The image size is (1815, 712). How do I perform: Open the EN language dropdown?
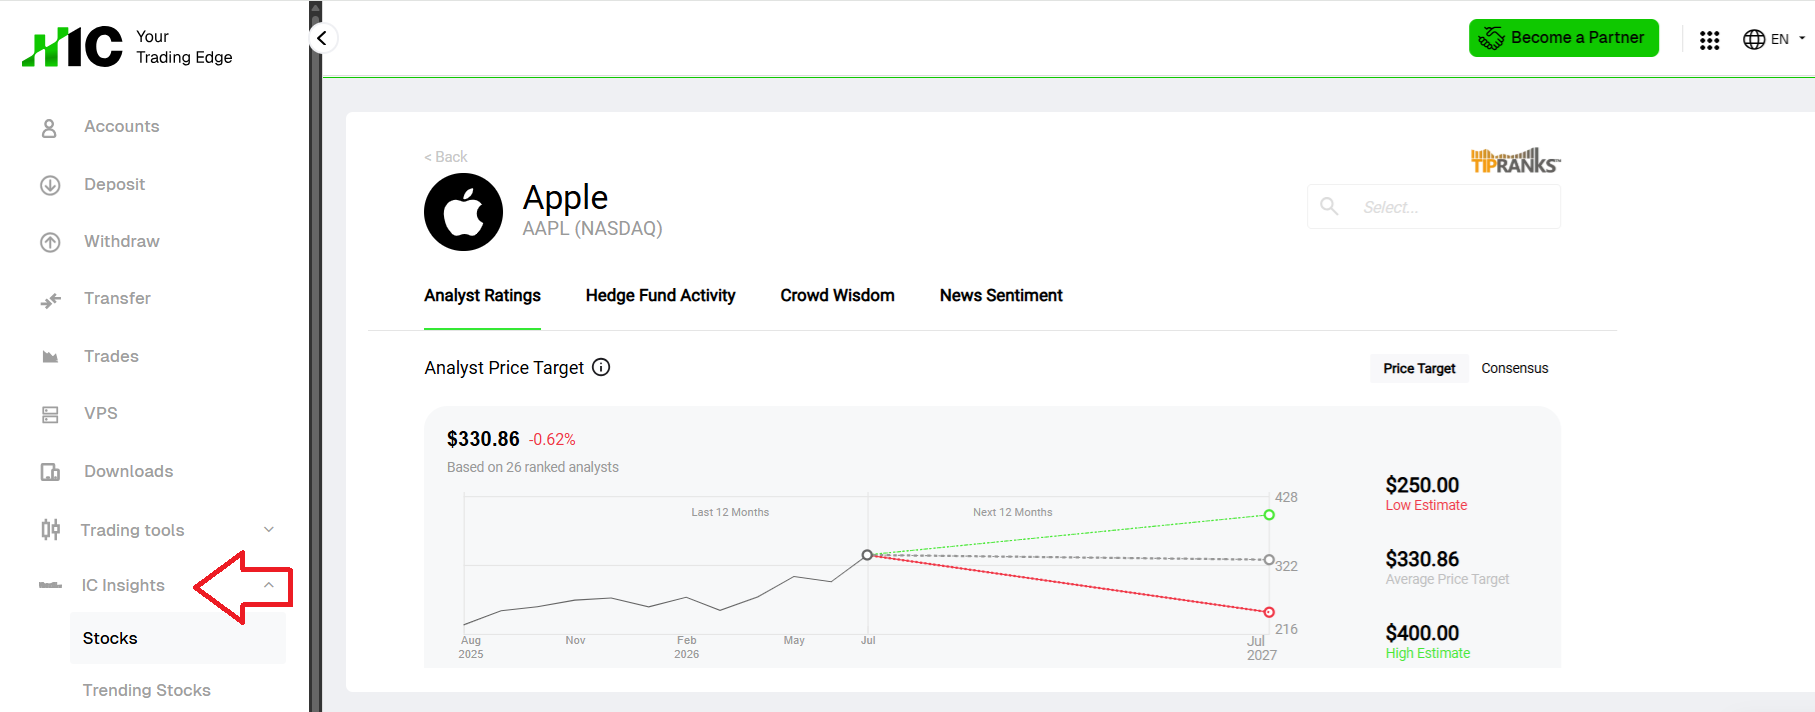[x=1788, y=39]
